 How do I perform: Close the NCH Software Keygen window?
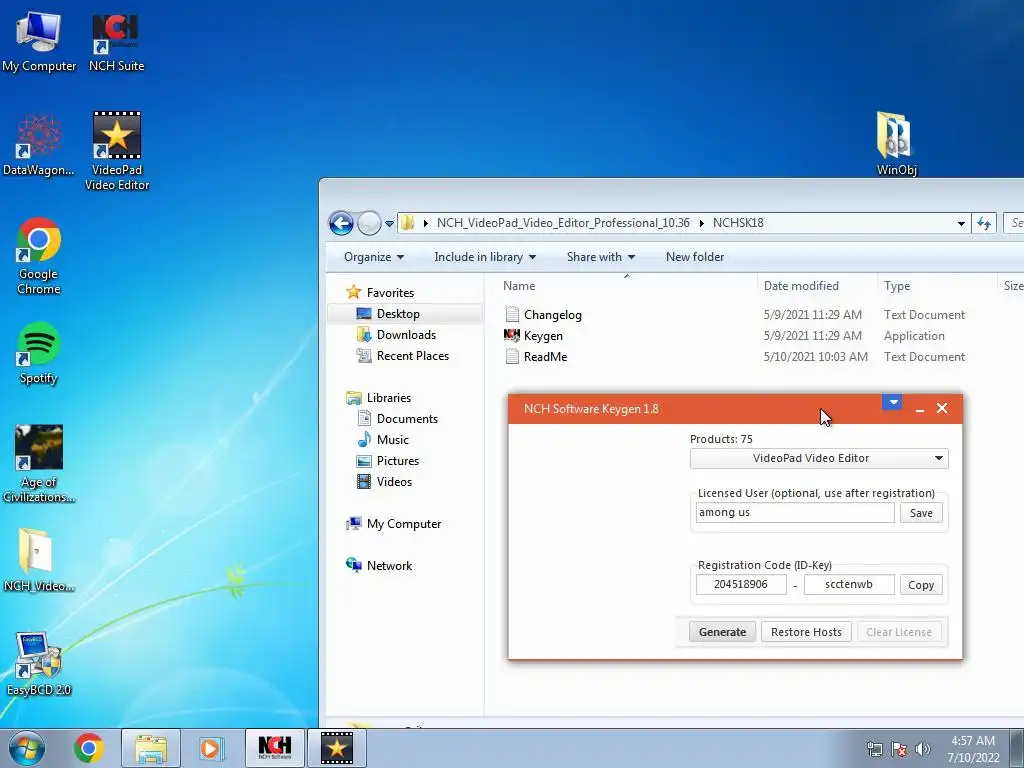(942, 408)
